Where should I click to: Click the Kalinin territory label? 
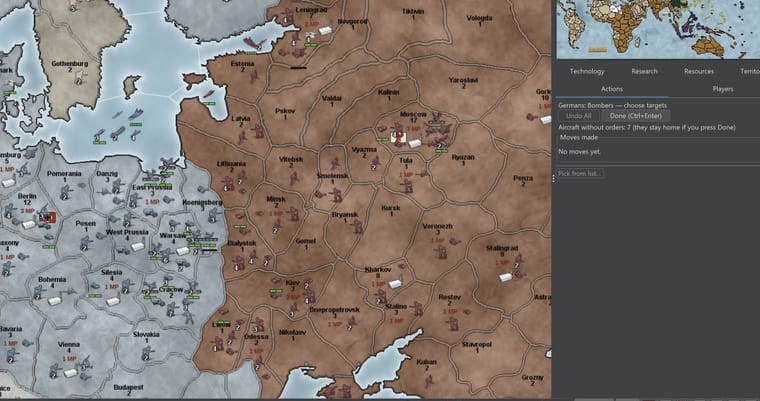389,92
